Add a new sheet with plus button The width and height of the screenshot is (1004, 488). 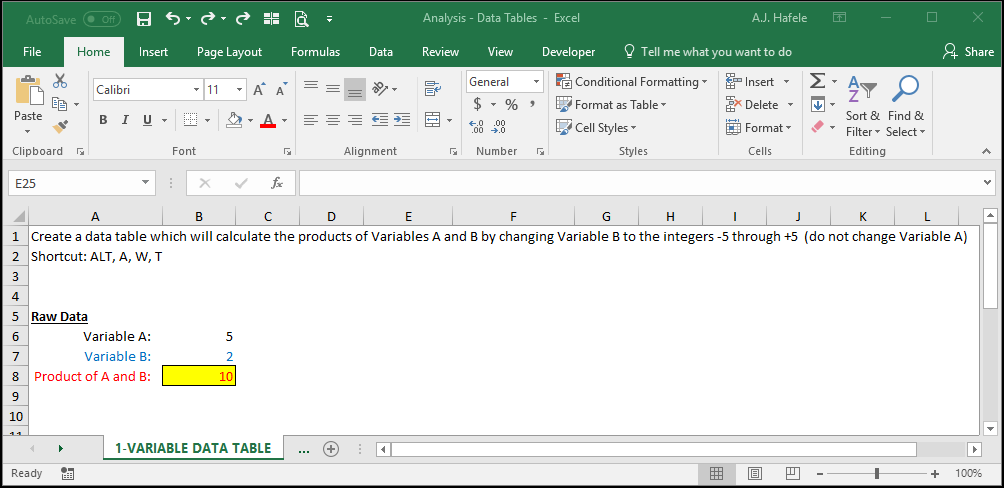331,449
